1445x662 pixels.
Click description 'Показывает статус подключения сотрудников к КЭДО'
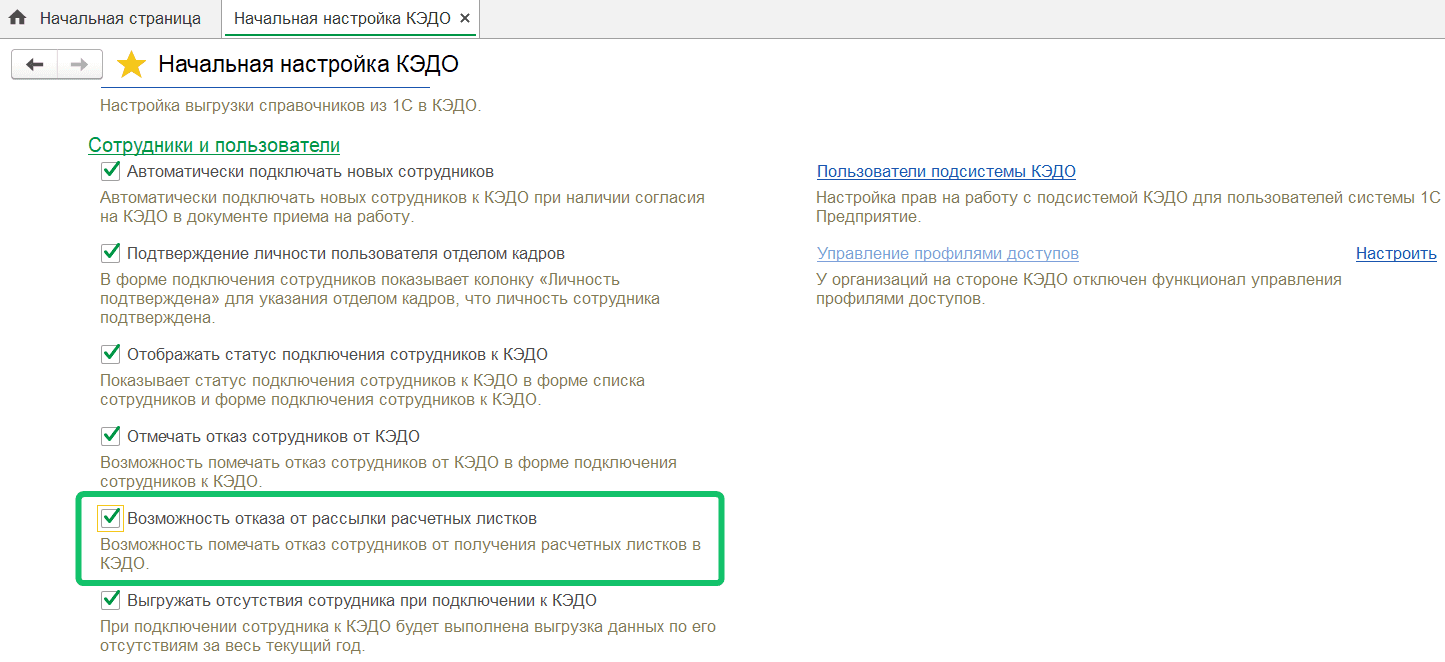pyautogui.click(x=373, y=390)
